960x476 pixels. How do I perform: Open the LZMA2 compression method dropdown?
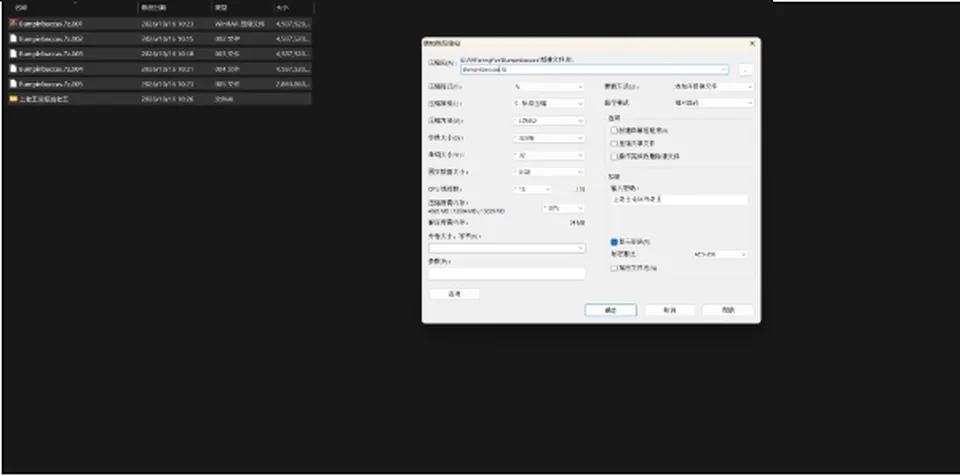(549, 121)
